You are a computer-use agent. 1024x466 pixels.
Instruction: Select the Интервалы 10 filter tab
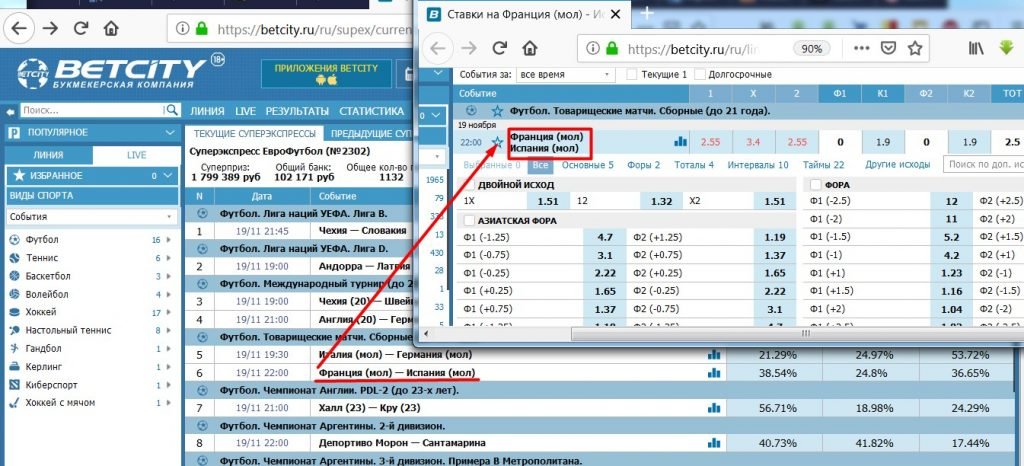pos(758,165)
